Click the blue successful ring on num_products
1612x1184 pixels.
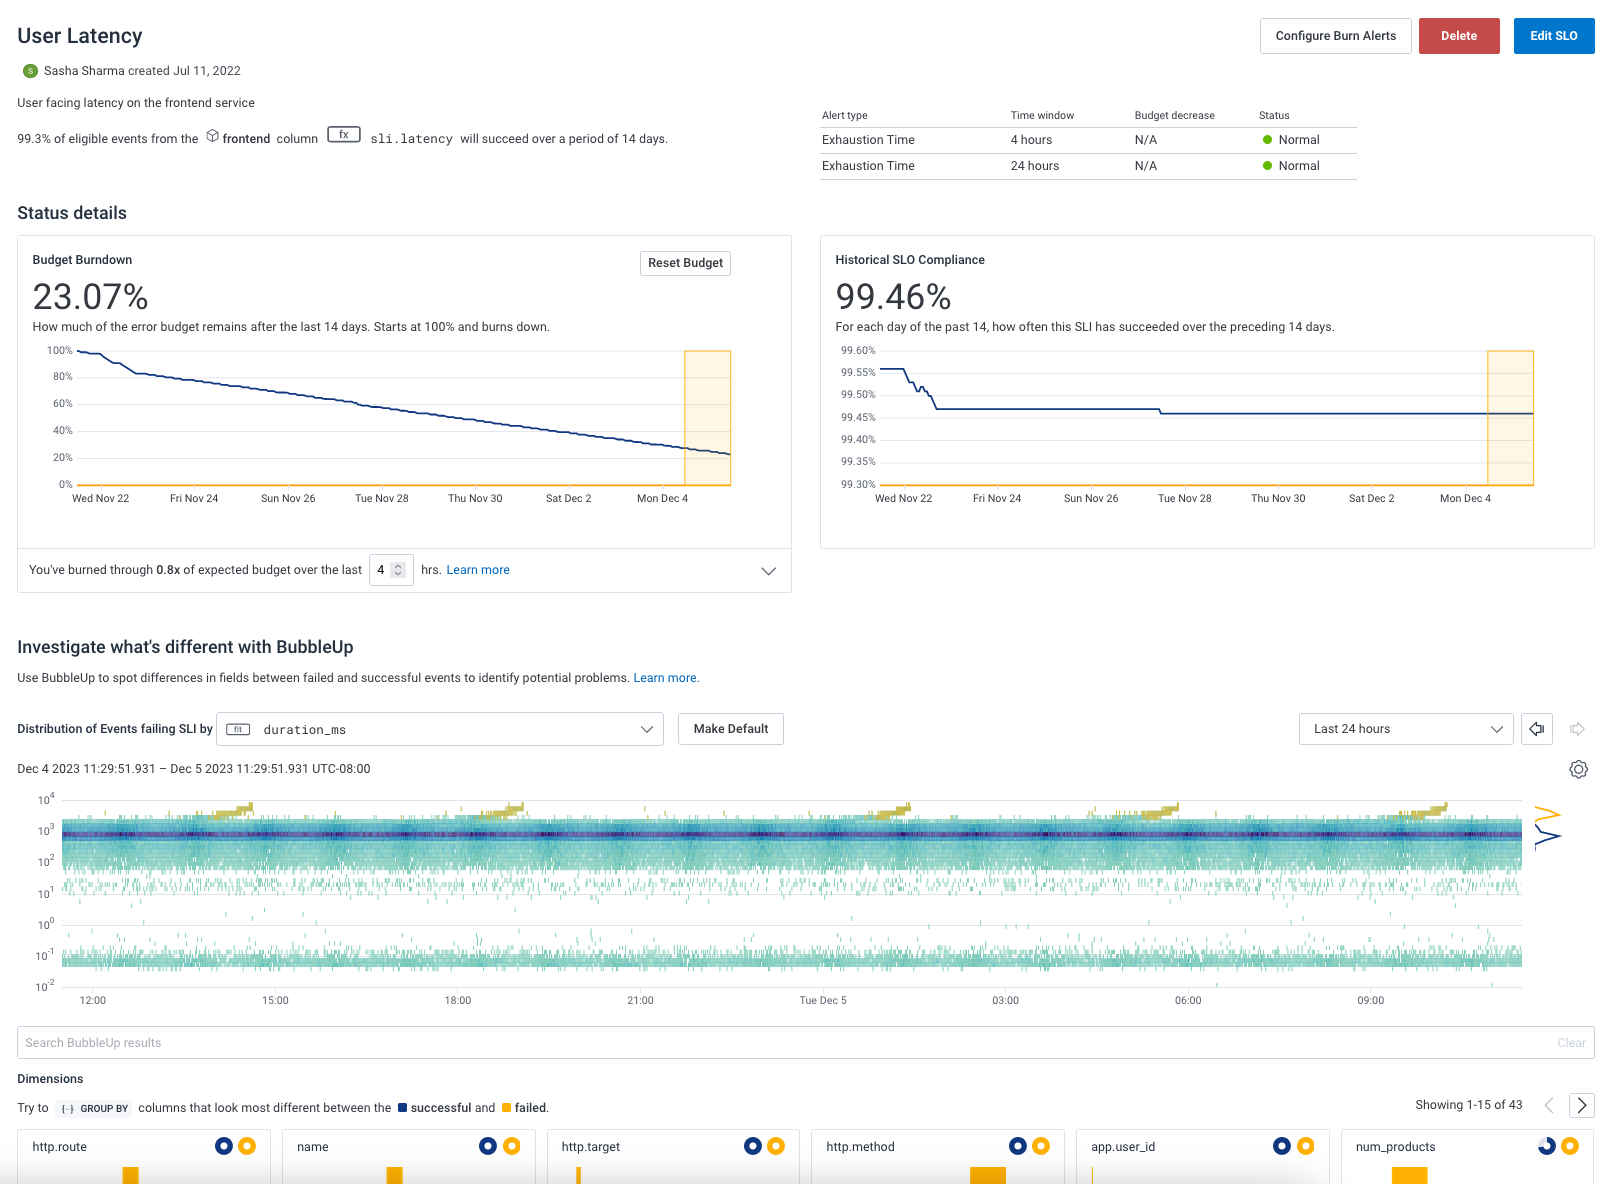pyautogui.click(x=1547, y=1146)
